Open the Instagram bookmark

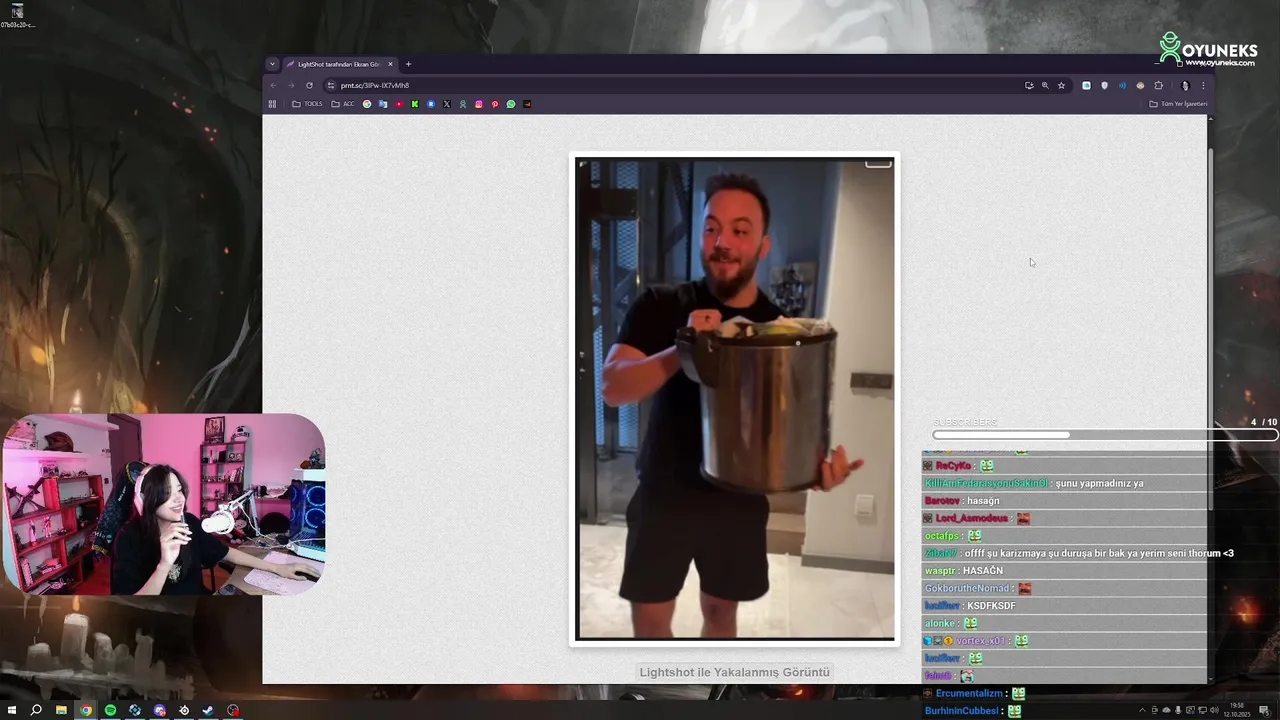479,104
